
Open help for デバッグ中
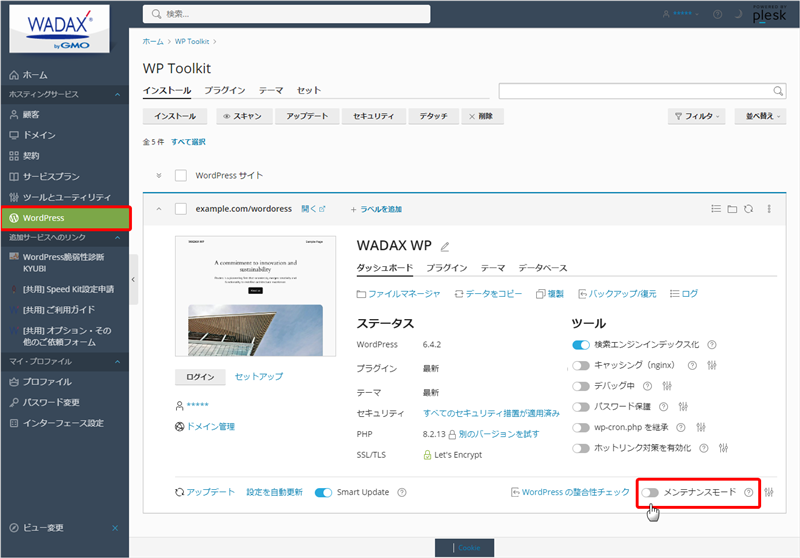pos(647,386)
